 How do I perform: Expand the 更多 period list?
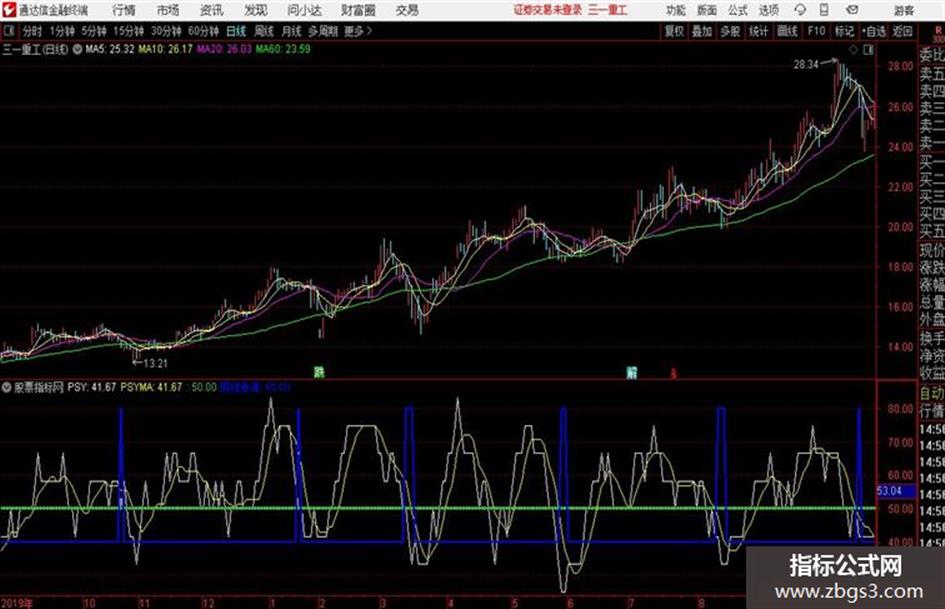358,31
